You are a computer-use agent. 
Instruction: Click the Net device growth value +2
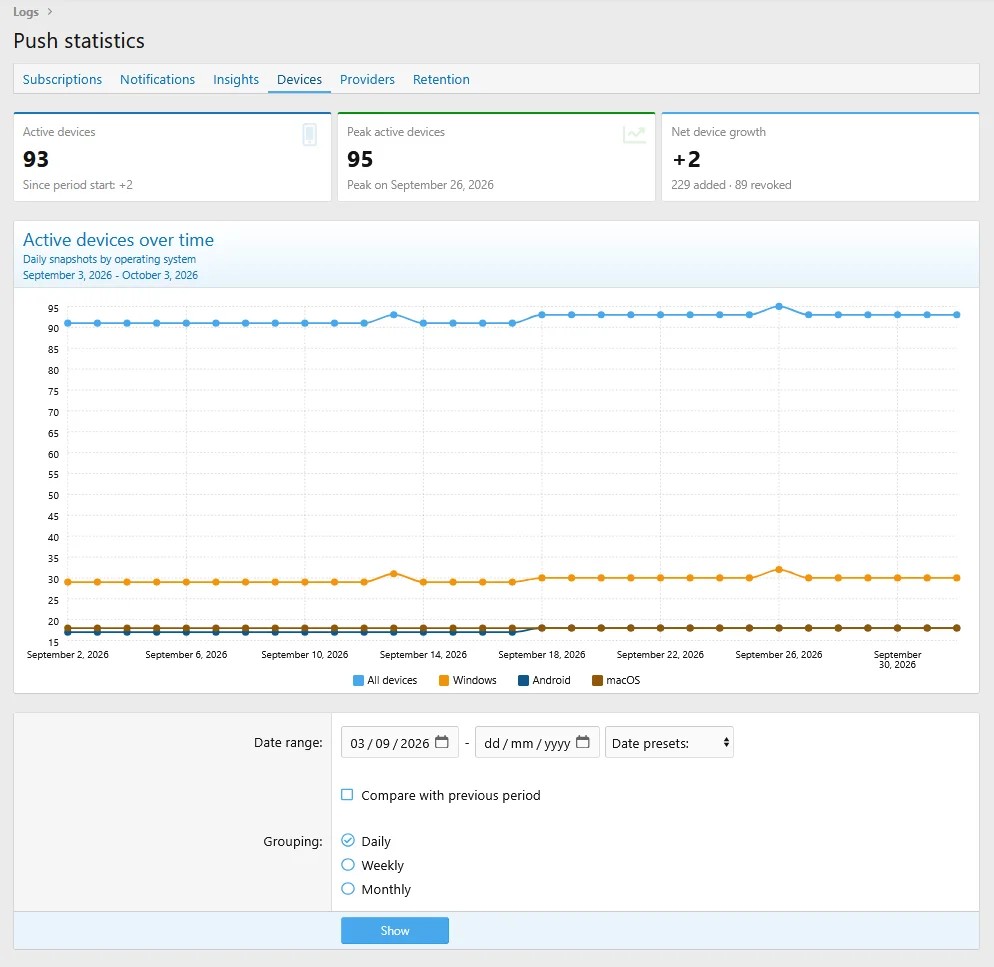pos(687,159)
